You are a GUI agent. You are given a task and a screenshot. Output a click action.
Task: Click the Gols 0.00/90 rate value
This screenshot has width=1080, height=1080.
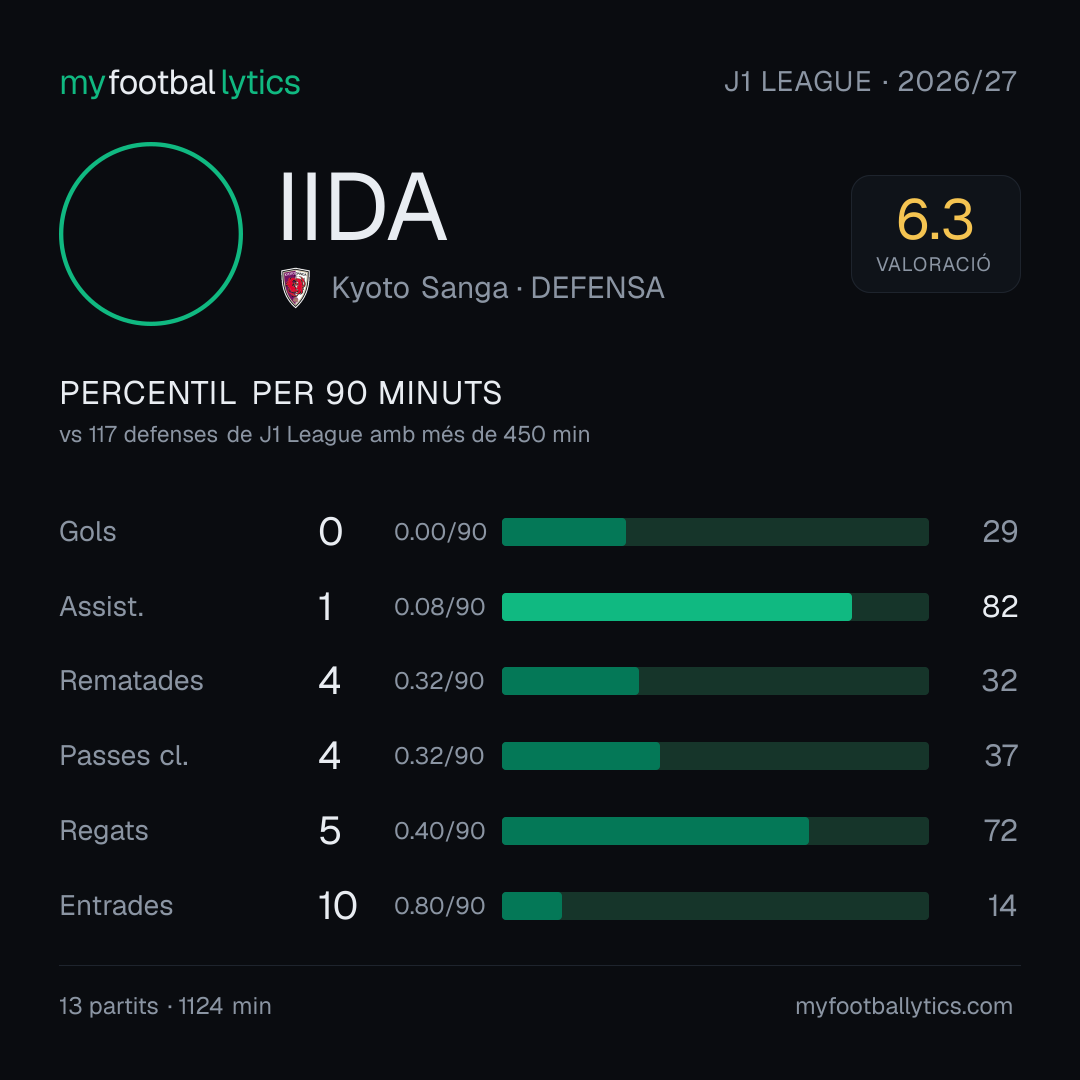click(440, 532)
